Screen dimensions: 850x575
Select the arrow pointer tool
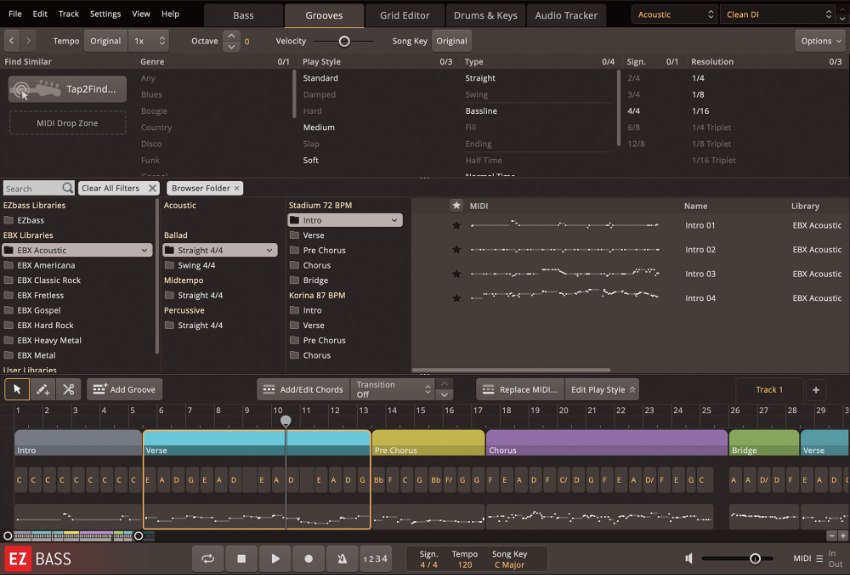17,389
